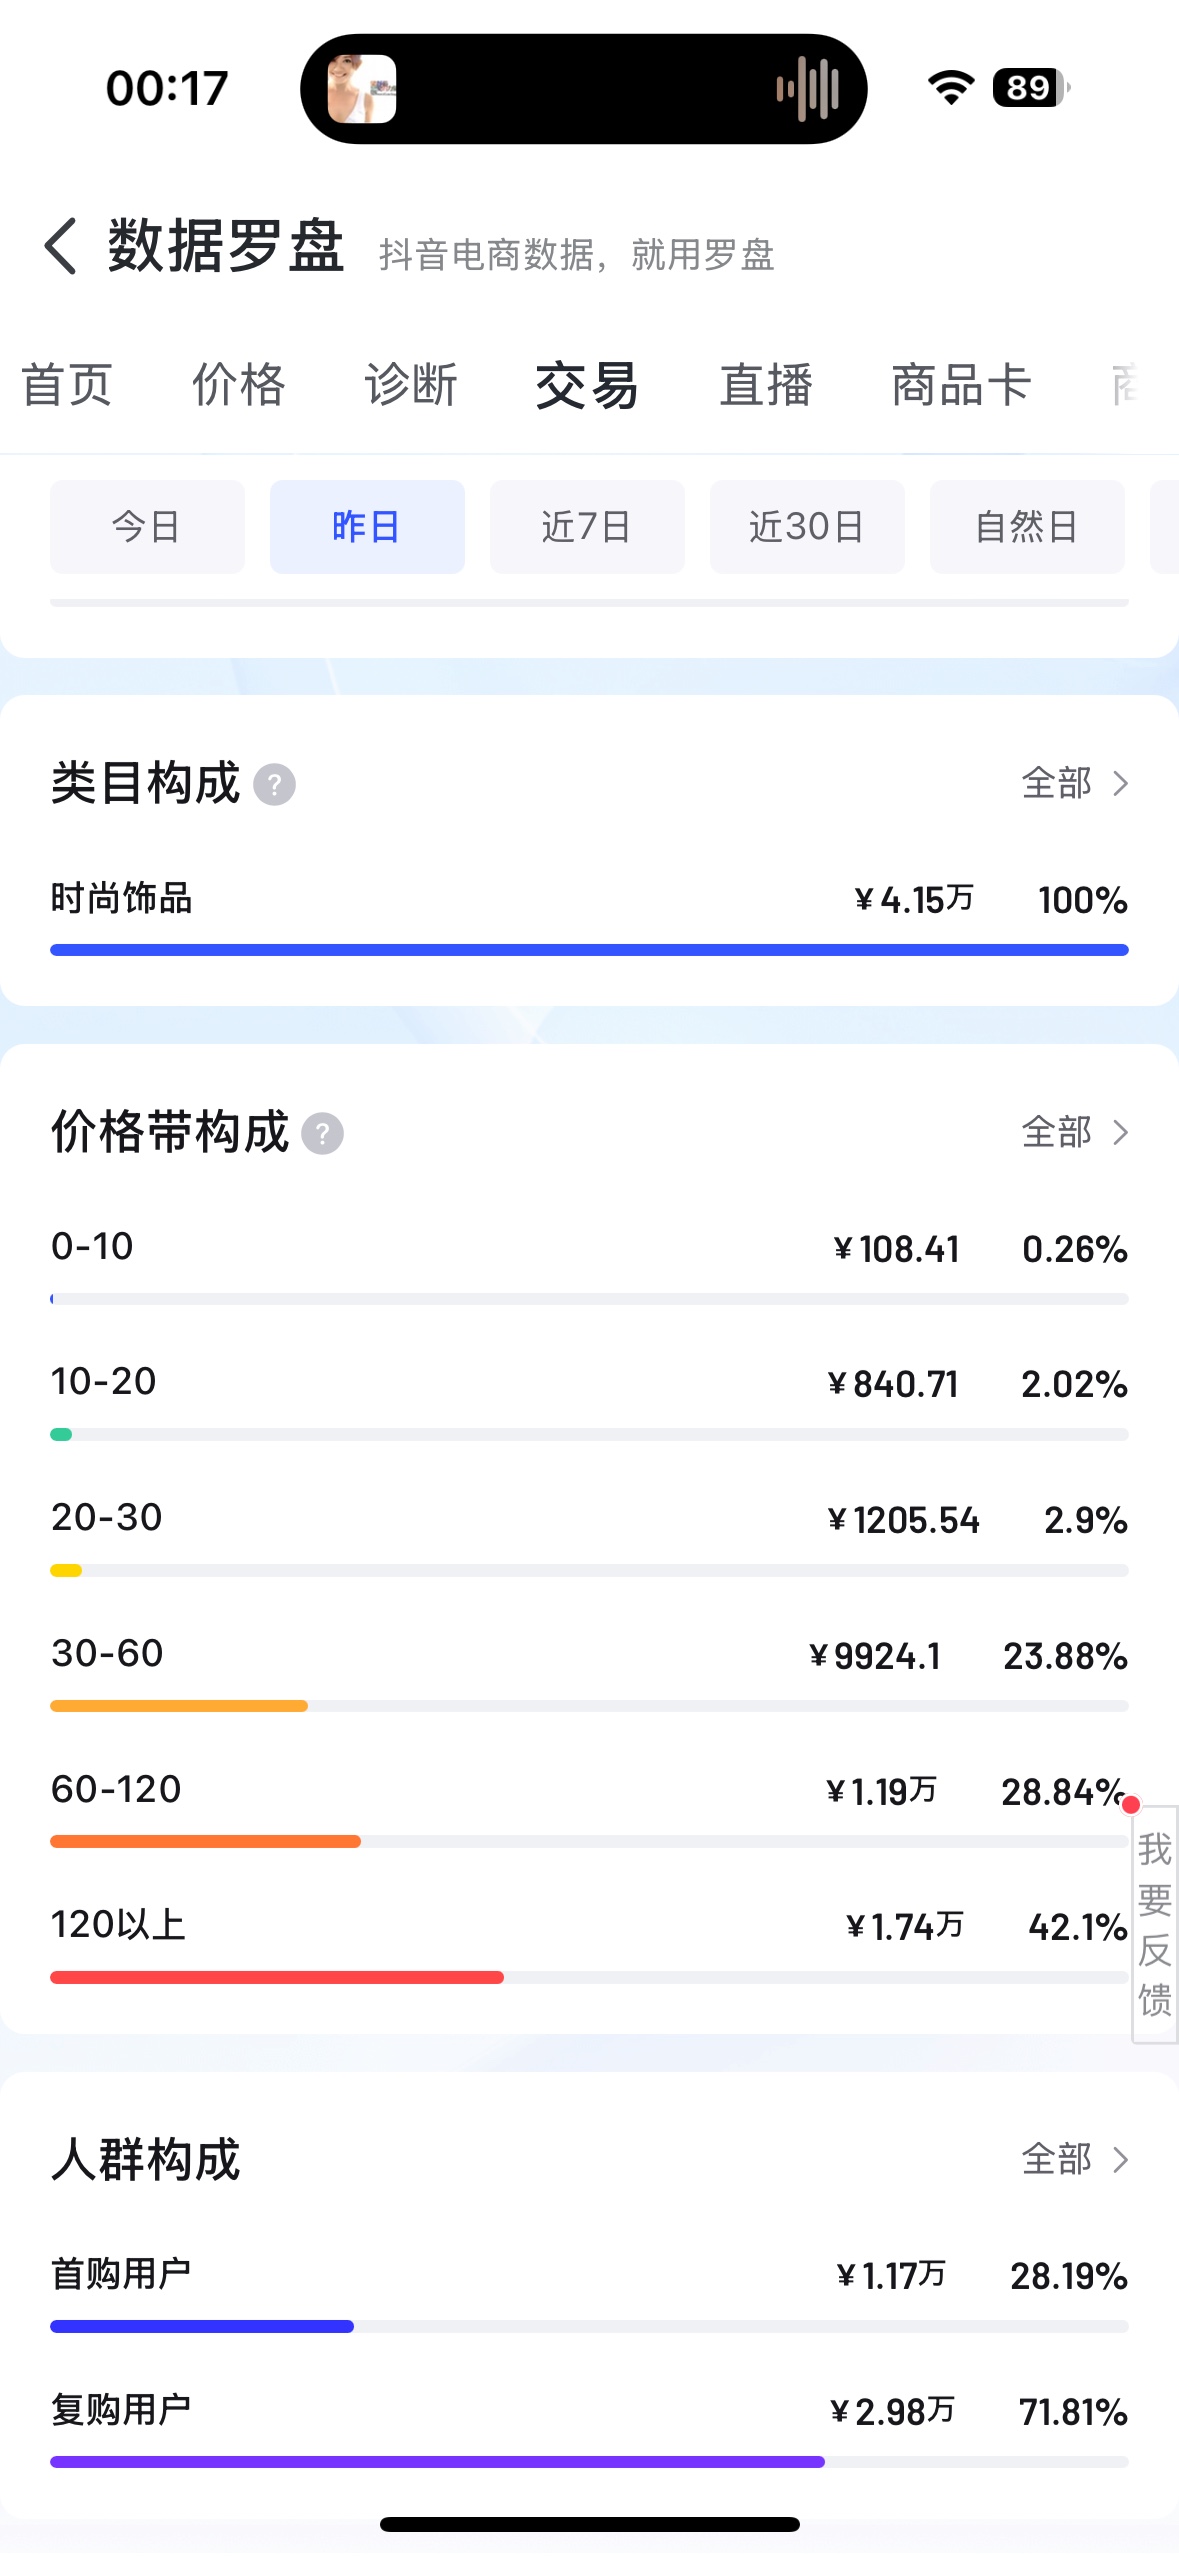Tap the avatar thumbnail in Dynamic Island
This screenshot has height=2556, width=1179.
click(x=362, y=89)
